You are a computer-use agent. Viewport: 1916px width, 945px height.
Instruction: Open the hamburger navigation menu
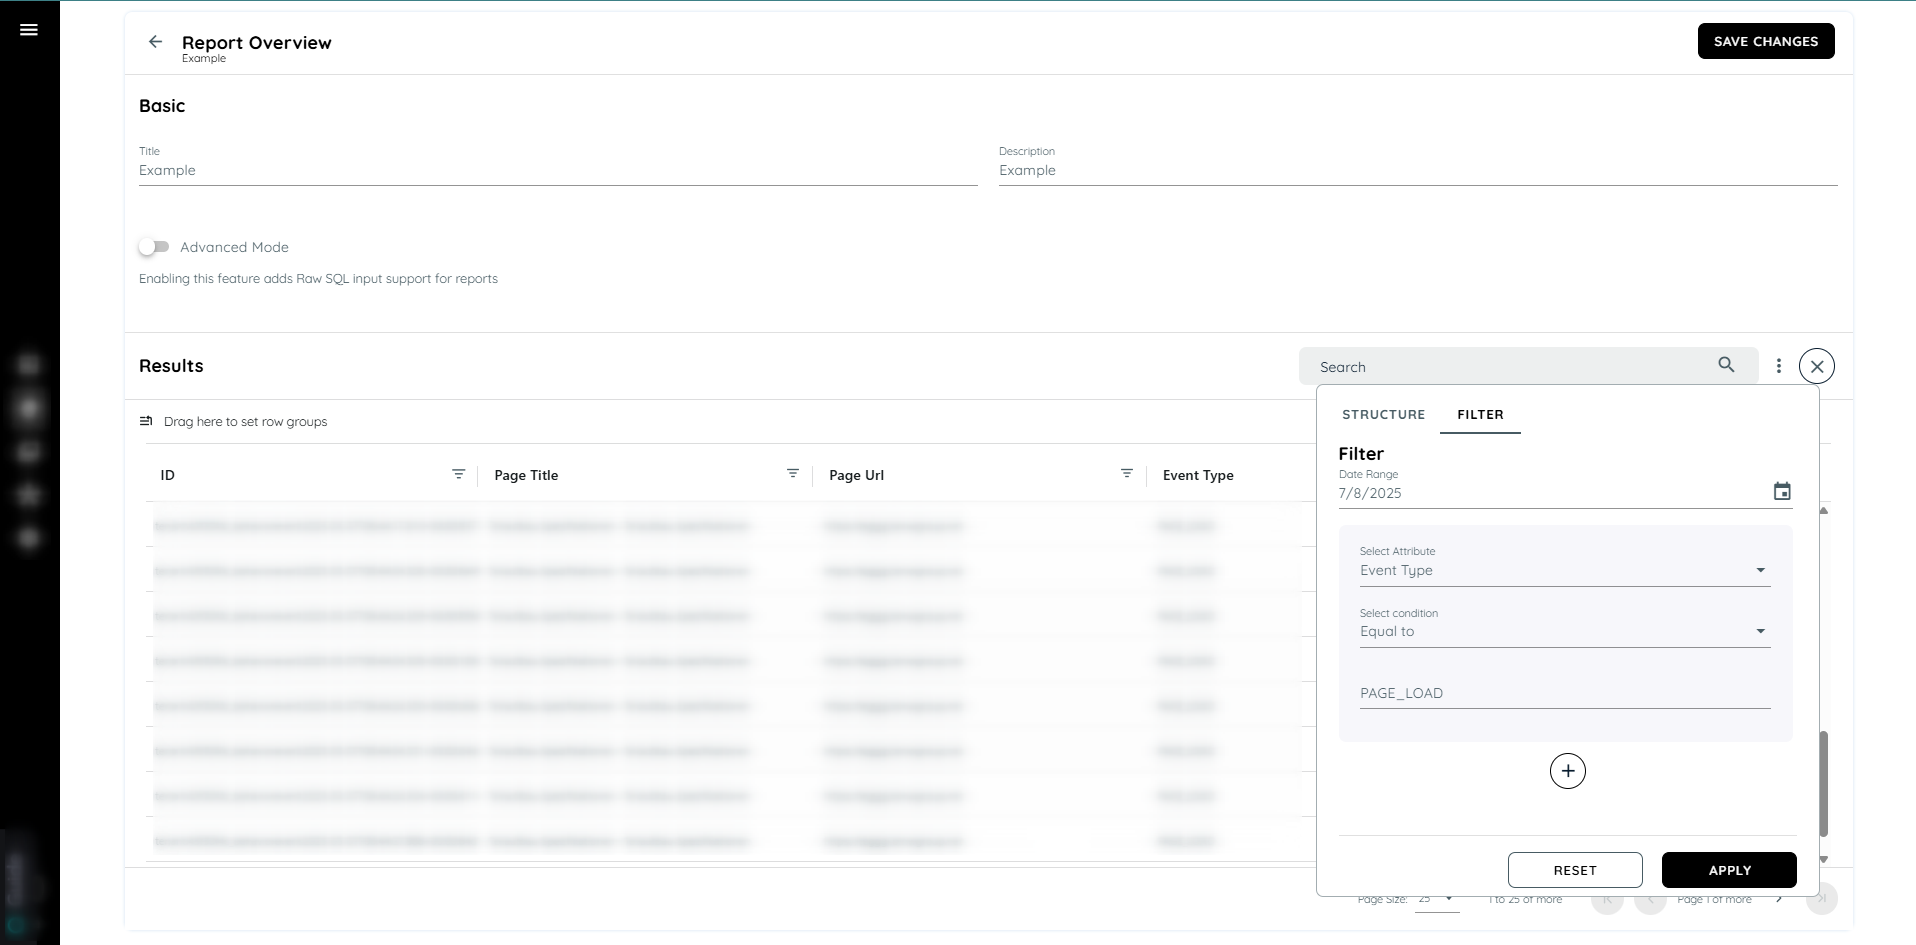tap(29, 30)
